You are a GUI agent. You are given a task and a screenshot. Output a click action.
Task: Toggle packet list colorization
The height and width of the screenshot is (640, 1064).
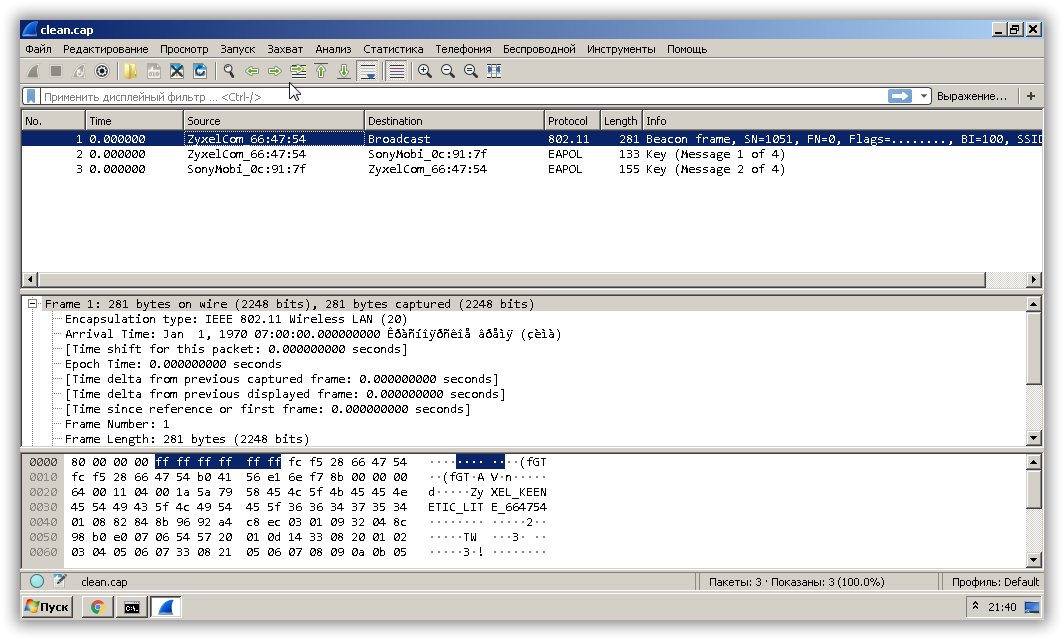[x=396, y=71]
